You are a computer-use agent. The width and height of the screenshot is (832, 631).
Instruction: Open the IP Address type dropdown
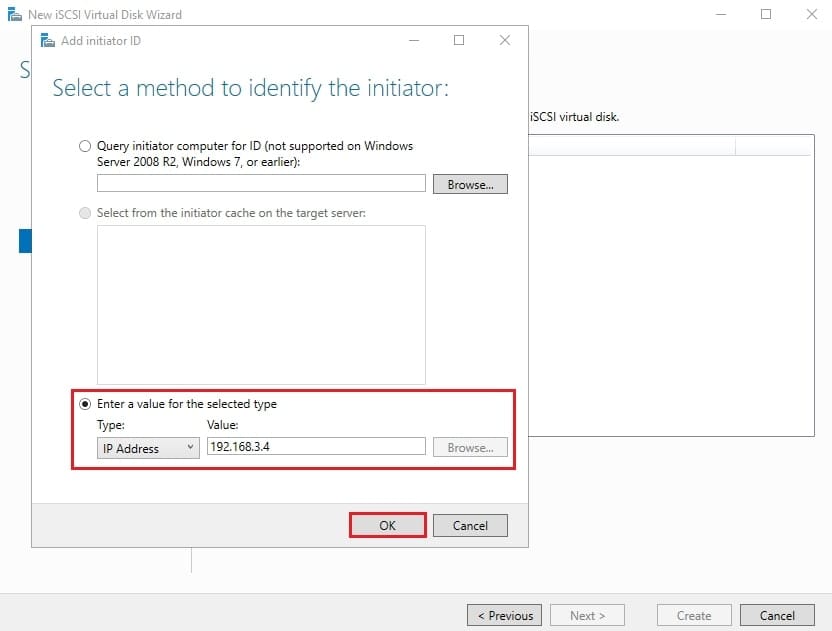148,448
